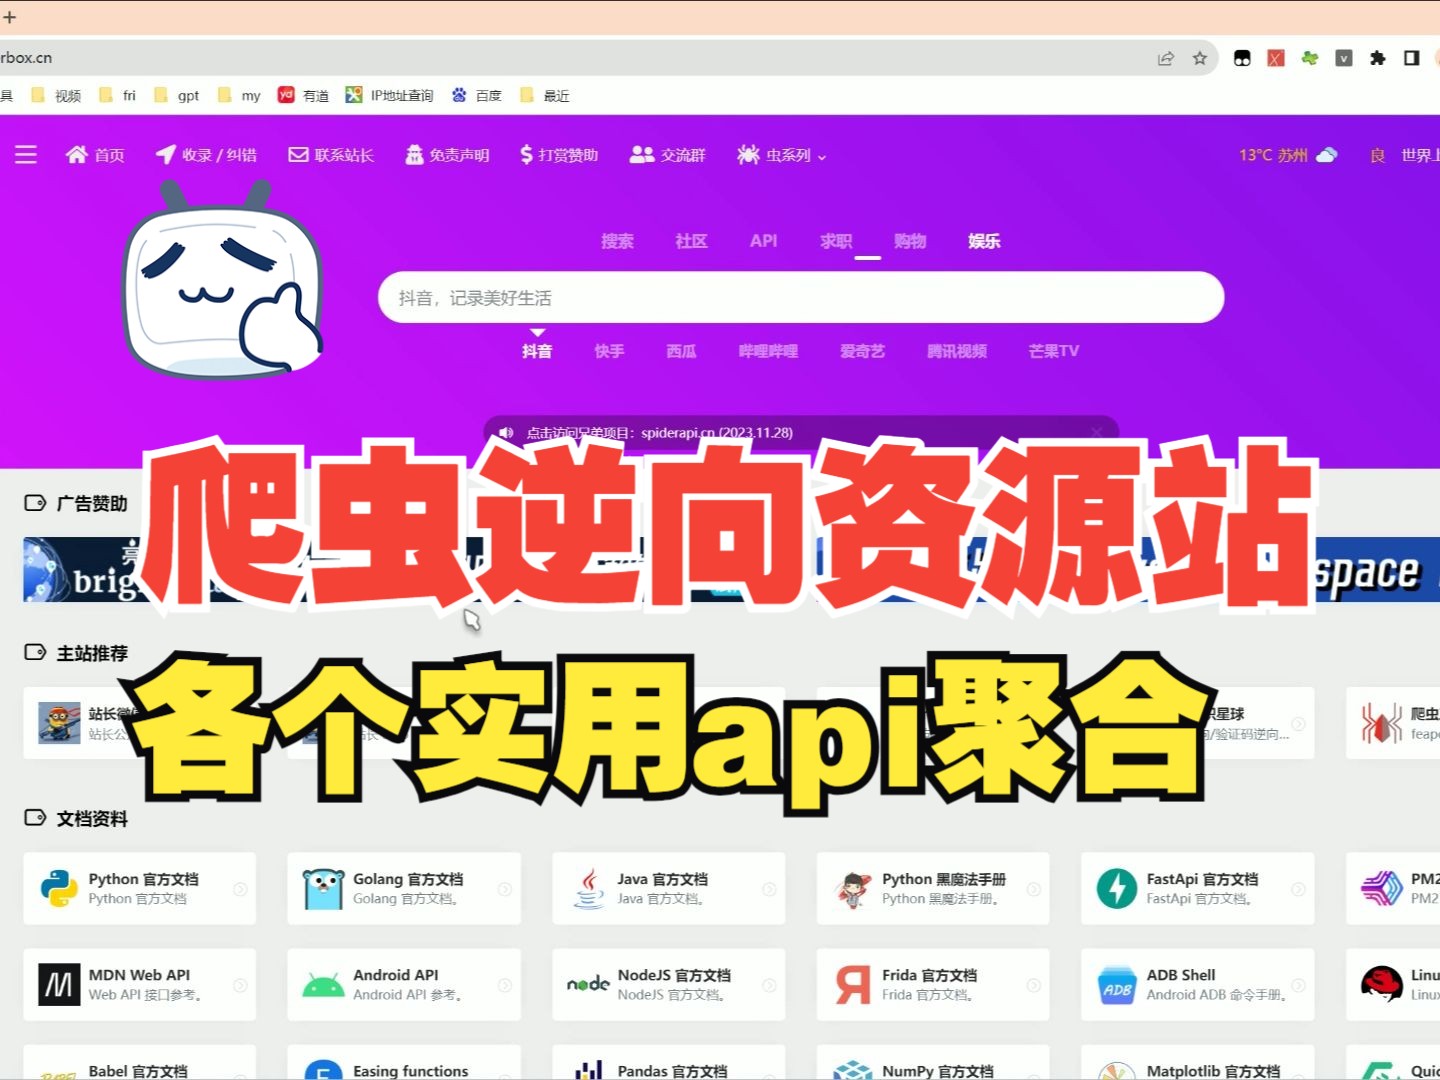This screenshot has width=1440, height=1080.
Task: Switch to the 求职 search tab
Action: [x=836, y=241]
